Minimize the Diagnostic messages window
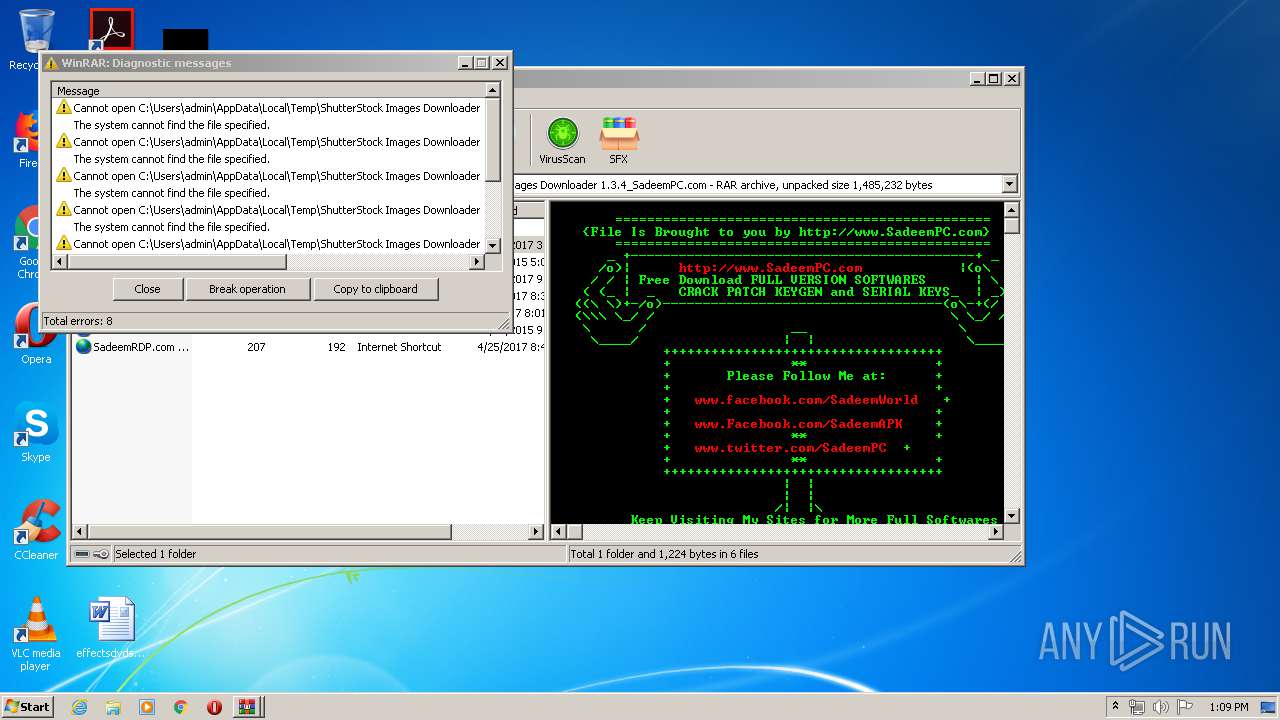 pyautogui.click(x=466, y=62)
